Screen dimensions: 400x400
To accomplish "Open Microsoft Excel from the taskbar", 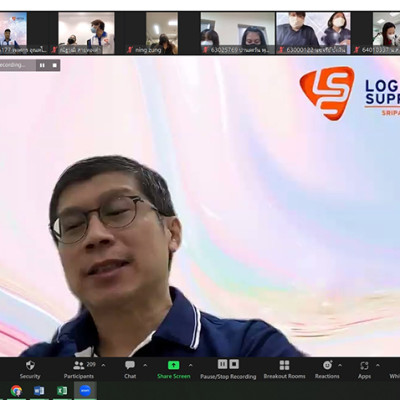I will [62, 390].
